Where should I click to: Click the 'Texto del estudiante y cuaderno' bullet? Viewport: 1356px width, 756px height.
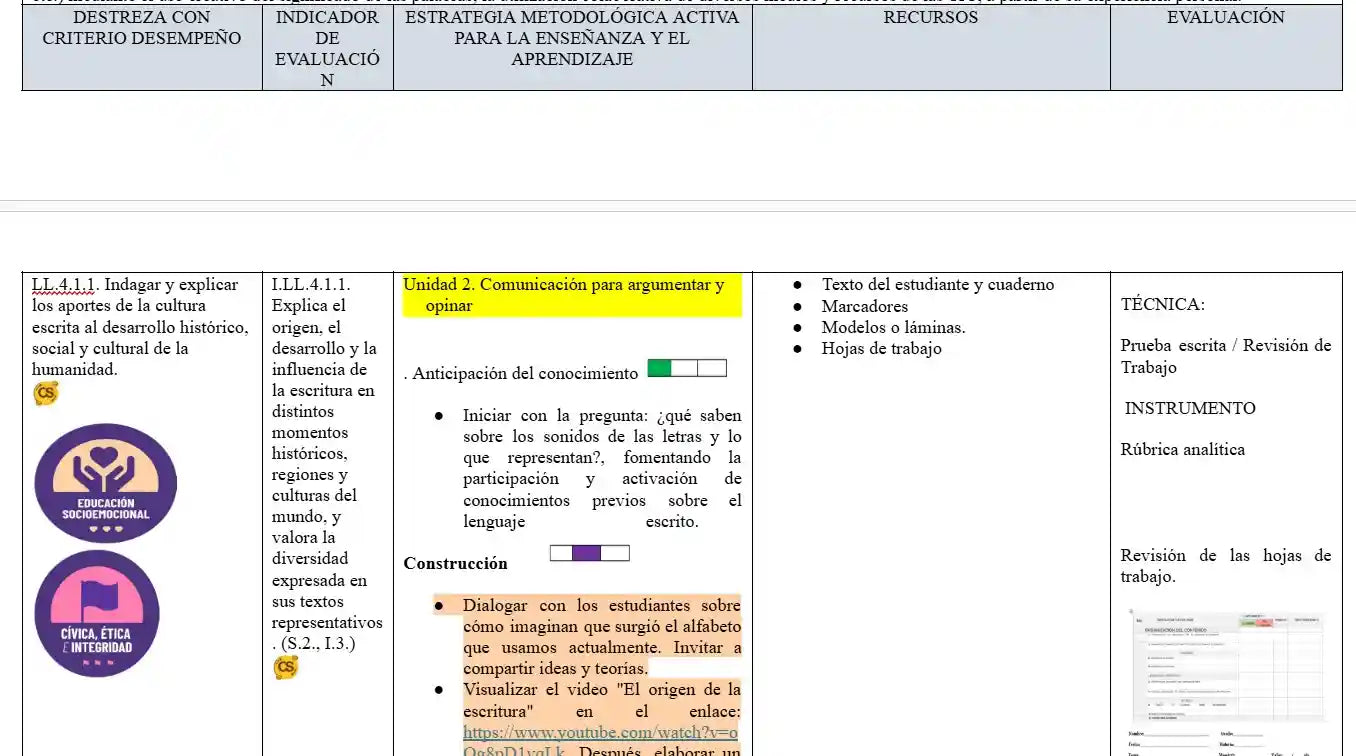[x=937, y=285]
